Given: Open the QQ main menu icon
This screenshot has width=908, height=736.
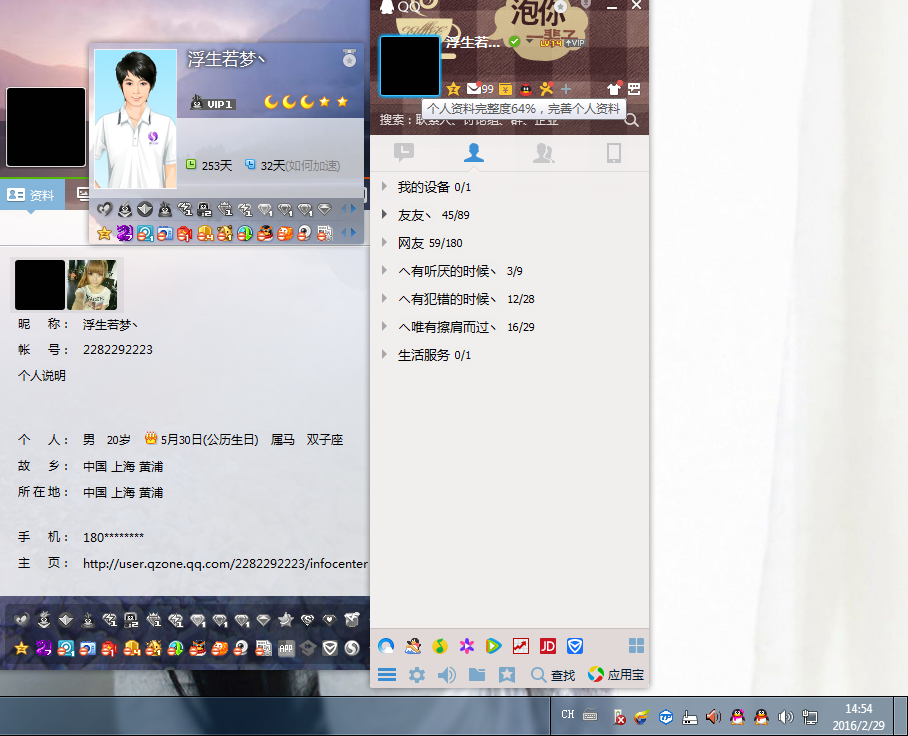Looking at the screenshot, I should coord(387,675).
